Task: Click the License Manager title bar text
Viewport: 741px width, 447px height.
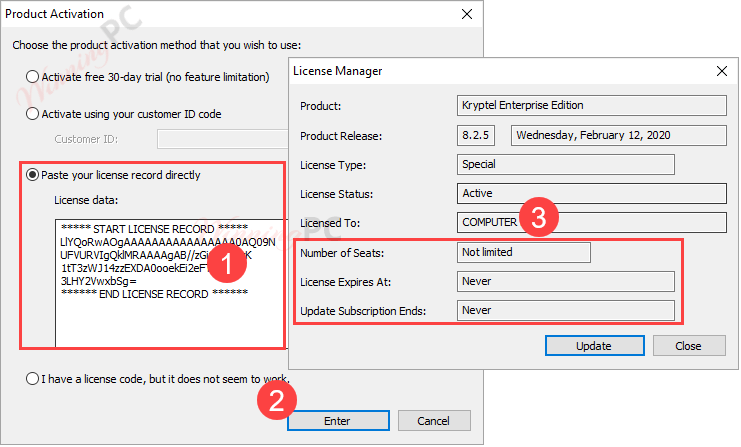Action: [x=337, y=71]
